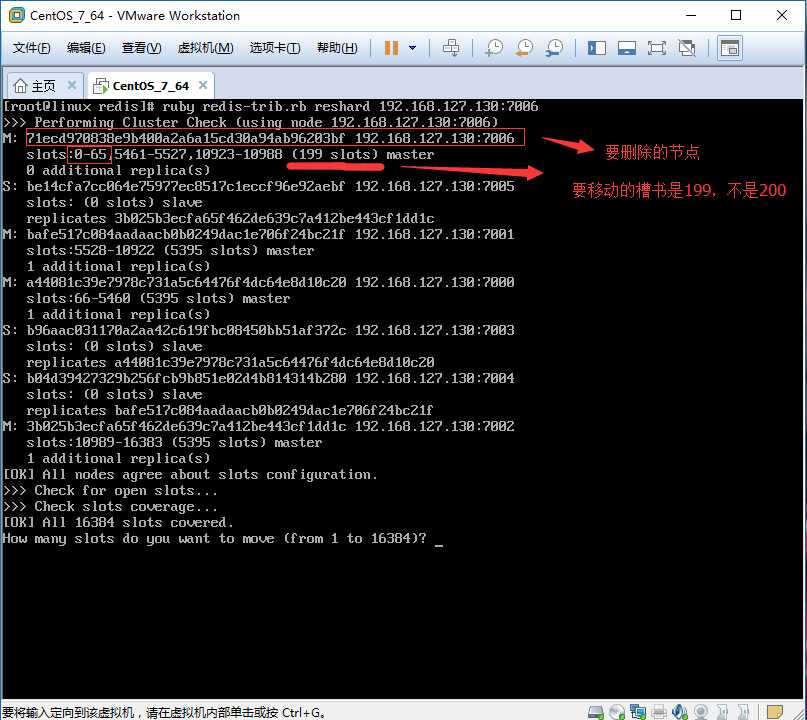This screenshot has height=720, width=807.
Task: Open the 选项卡(T) menu
Action: click(x=275, y=48)
